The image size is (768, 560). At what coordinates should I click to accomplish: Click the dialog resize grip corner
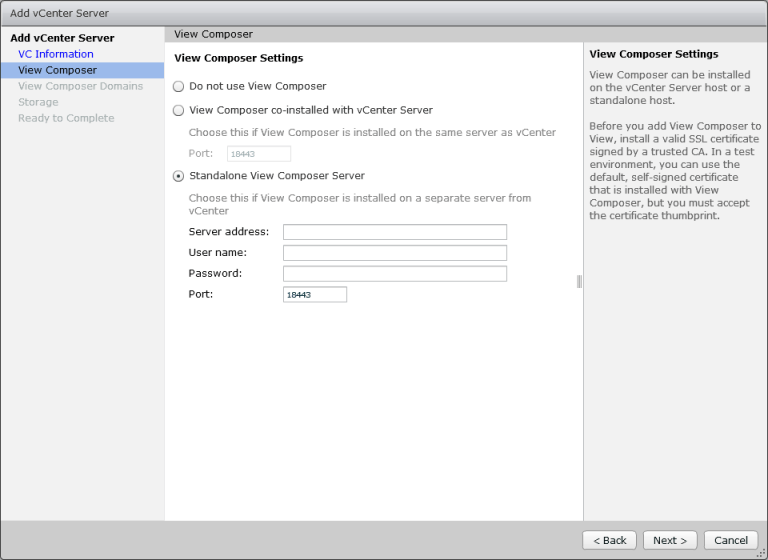(762, 554)
